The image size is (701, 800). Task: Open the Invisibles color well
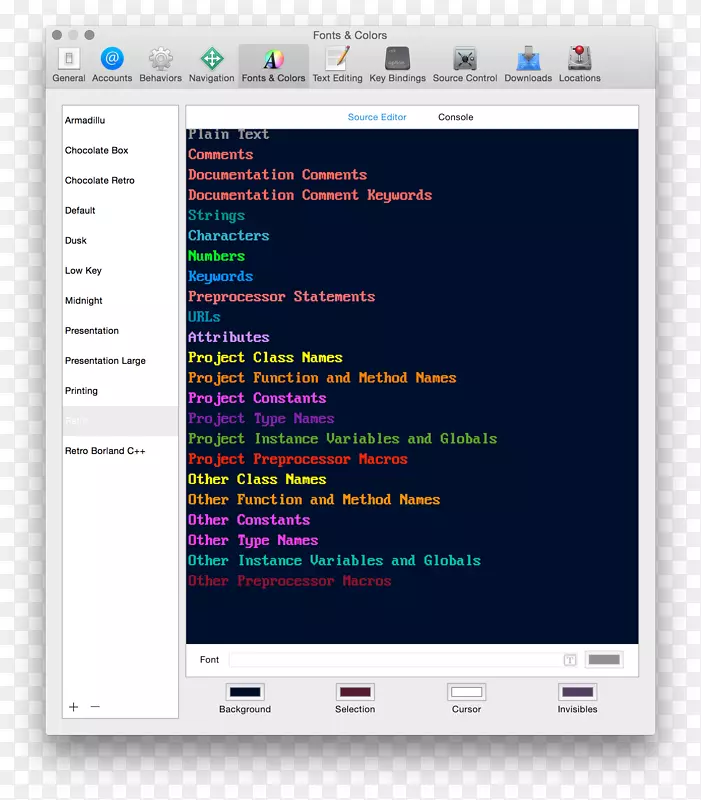pos(577,692)
